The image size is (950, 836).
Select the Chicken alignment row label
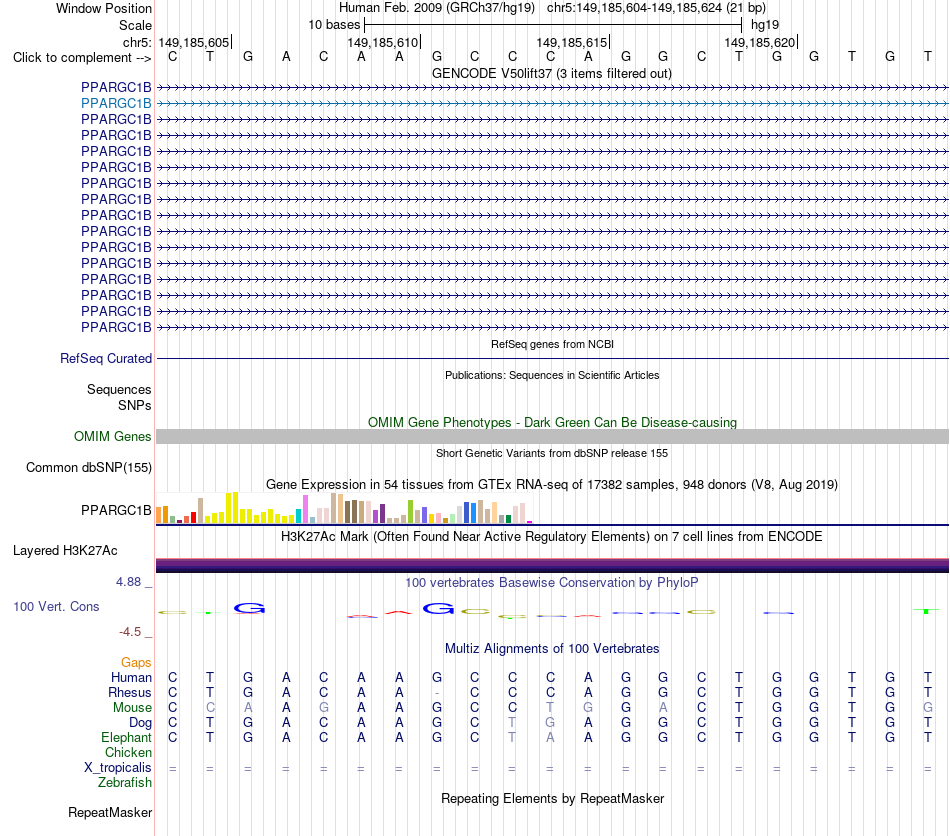click(128, 753)
